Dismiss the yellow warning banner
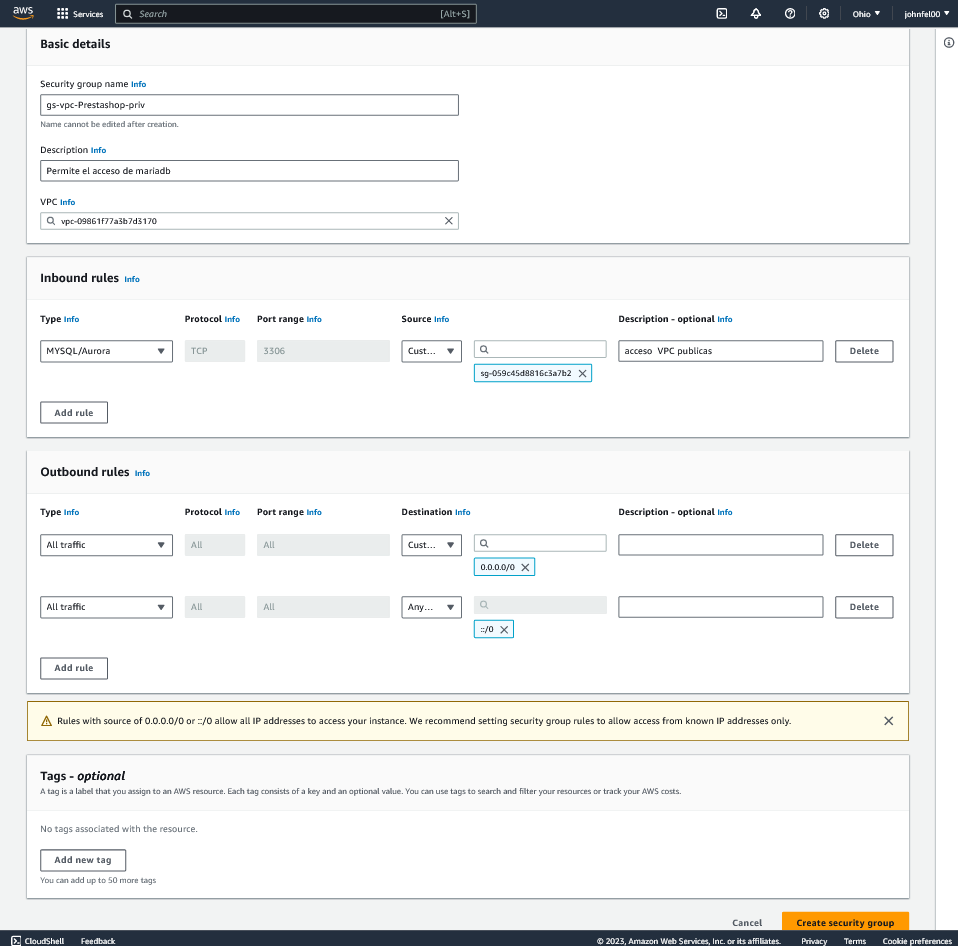 (888, 720)
